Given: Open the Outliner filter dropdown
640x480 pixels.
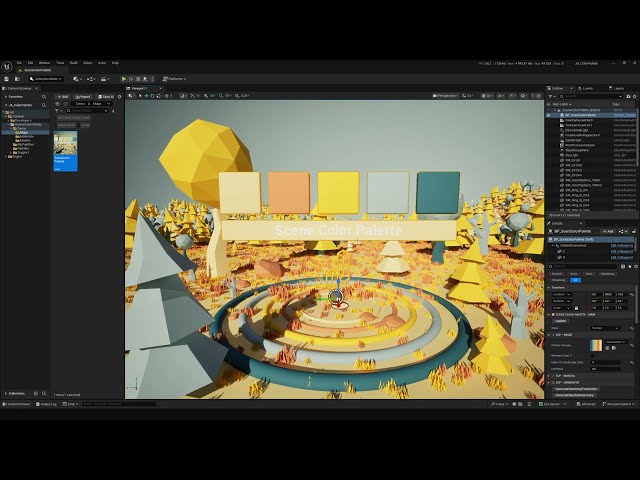Looking at the screenshot, I should (x=551, y=96).
